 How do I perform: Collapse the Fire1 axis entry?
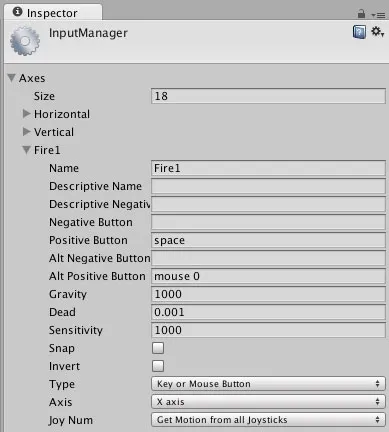point(26,150)
